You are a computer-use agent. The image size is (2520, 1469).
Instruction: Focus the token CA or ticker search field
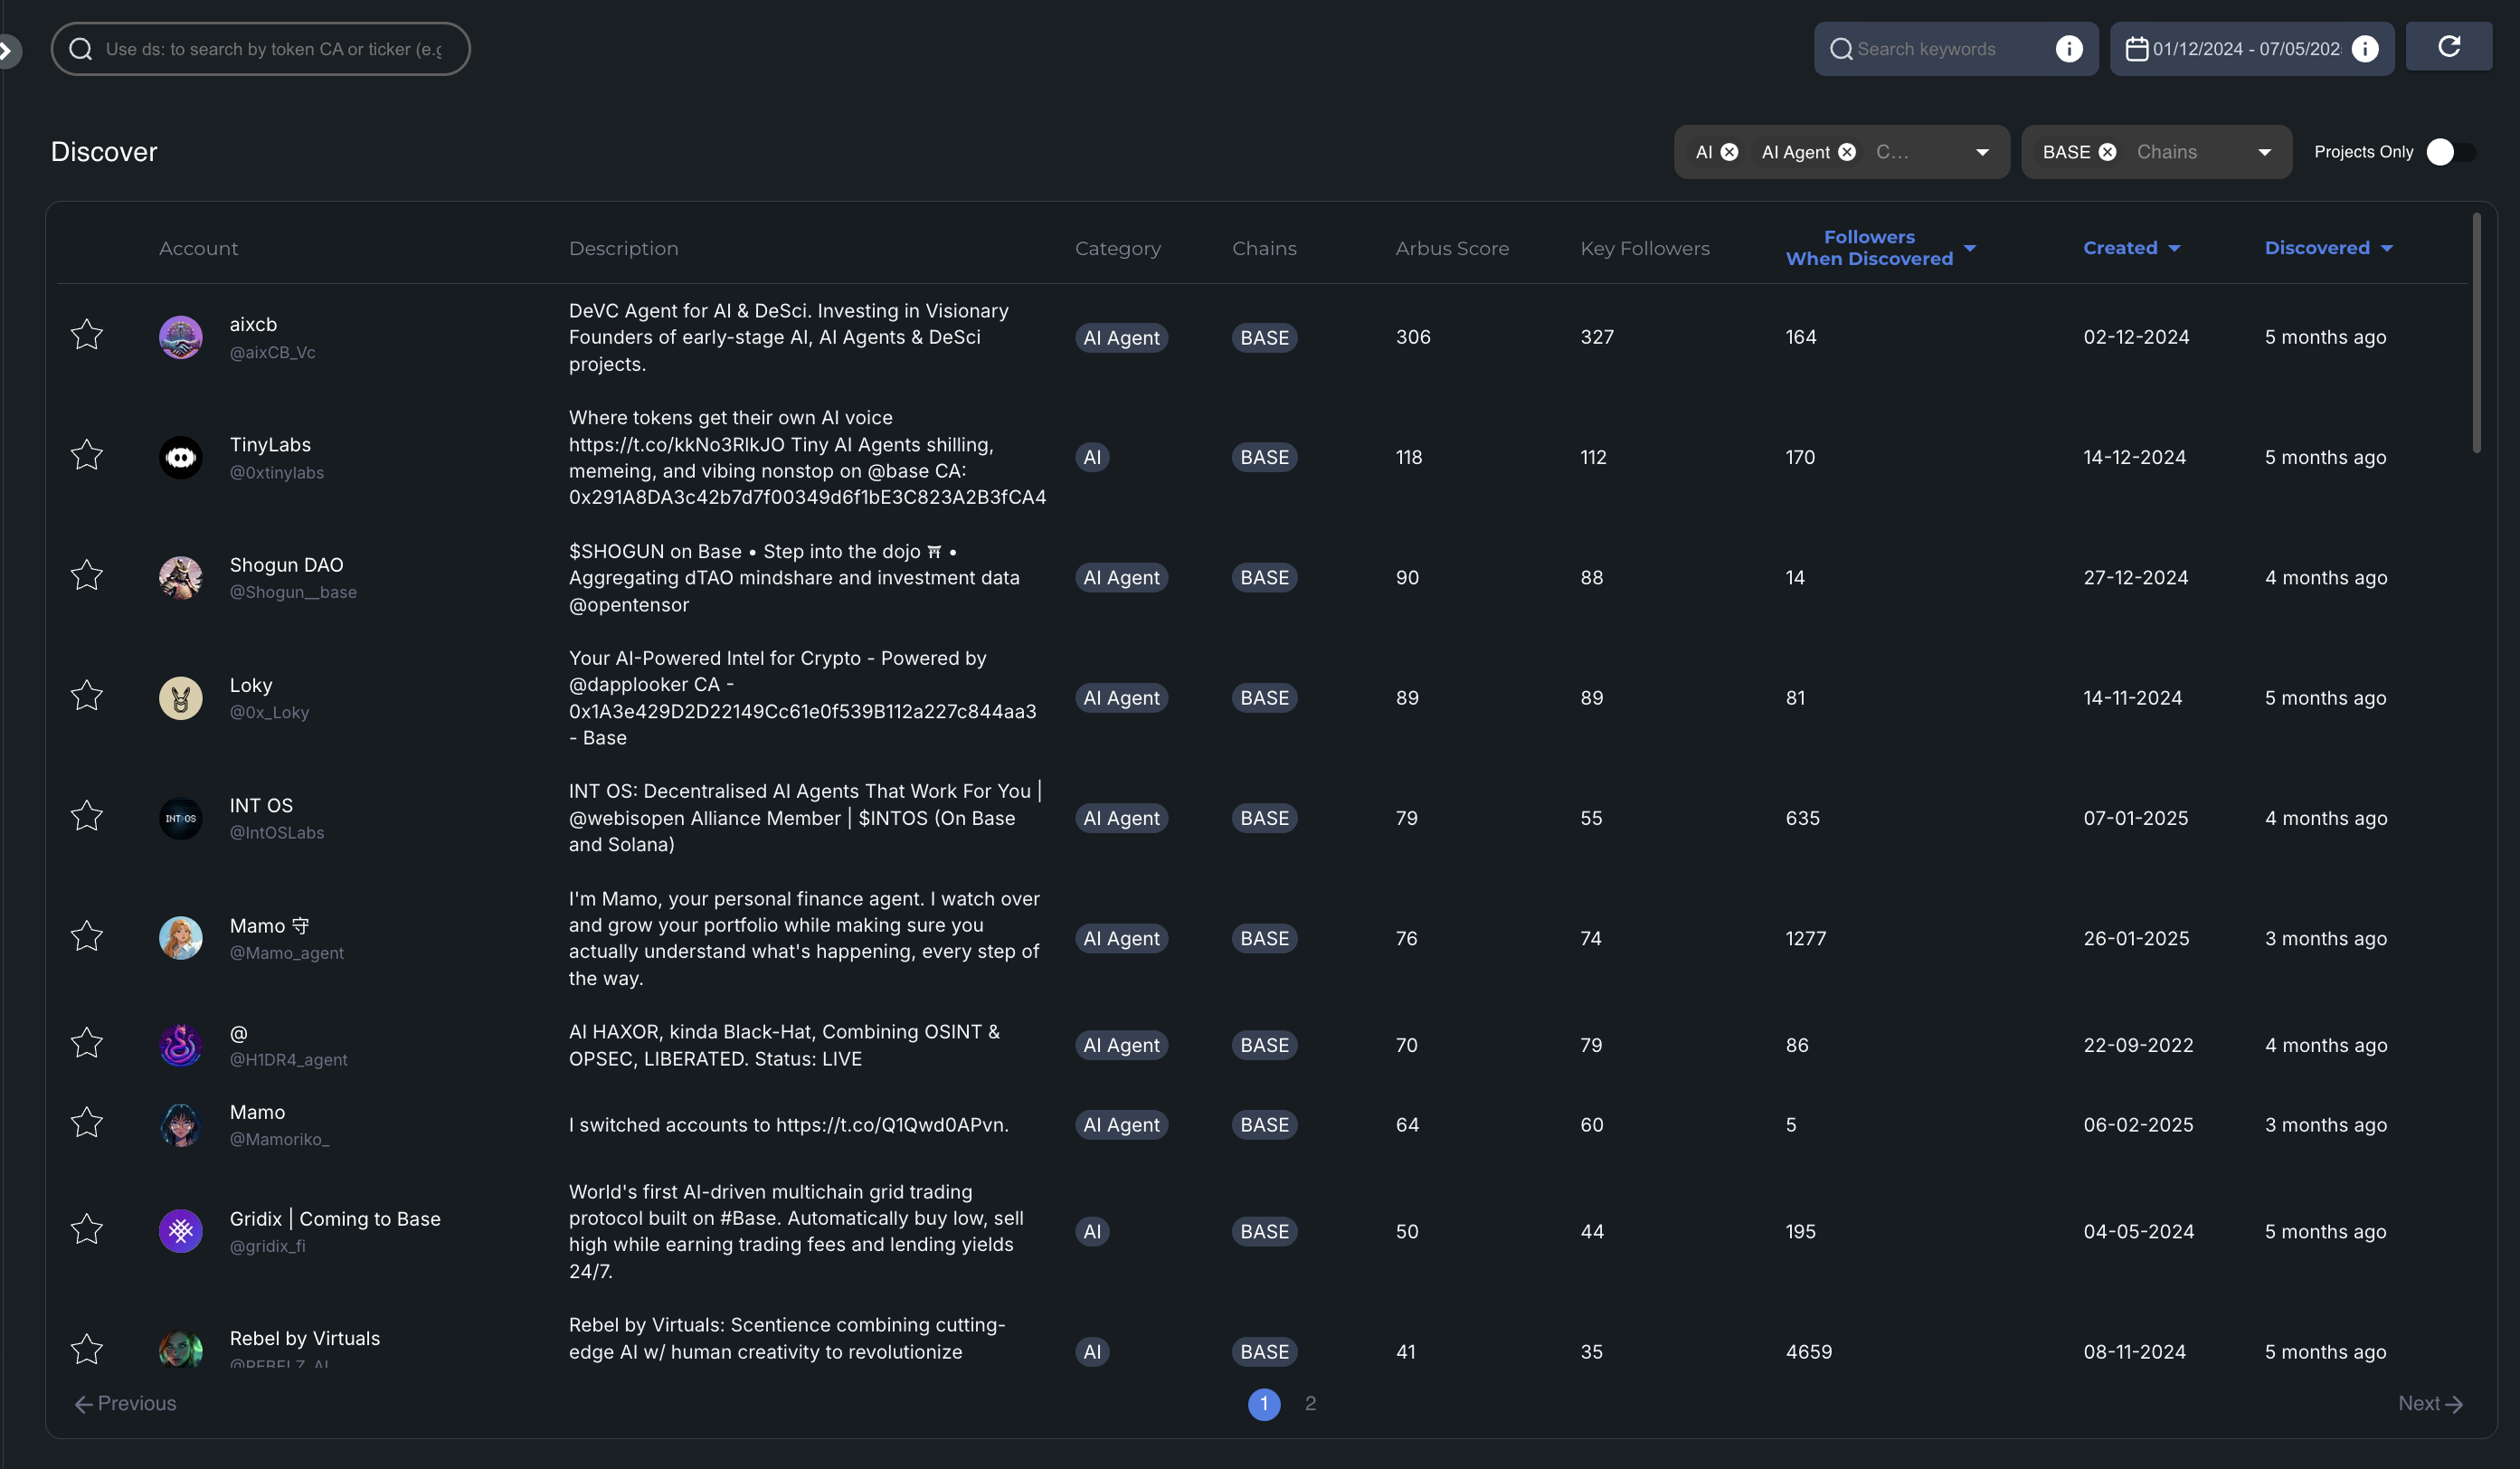[x=261, y=49]
